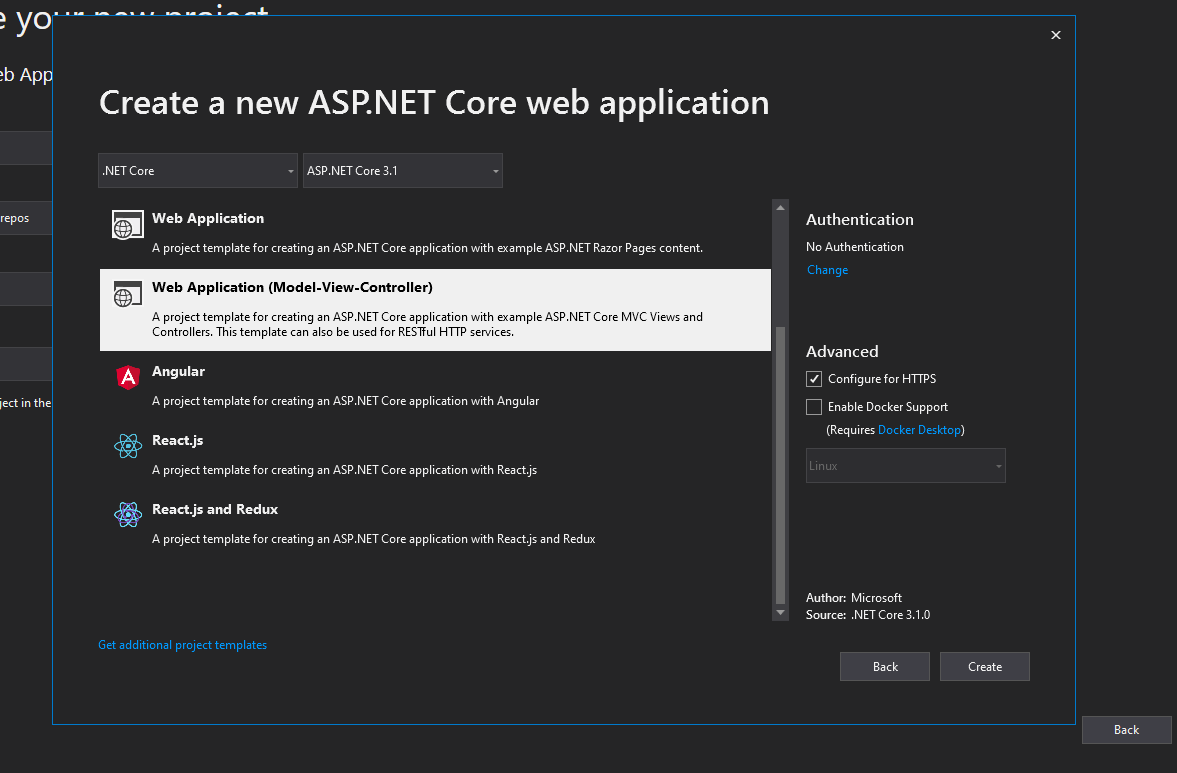This screenshot has height=773, width=1177.
Task: Click the Web Application template globe icon
Action: (127, 224)
